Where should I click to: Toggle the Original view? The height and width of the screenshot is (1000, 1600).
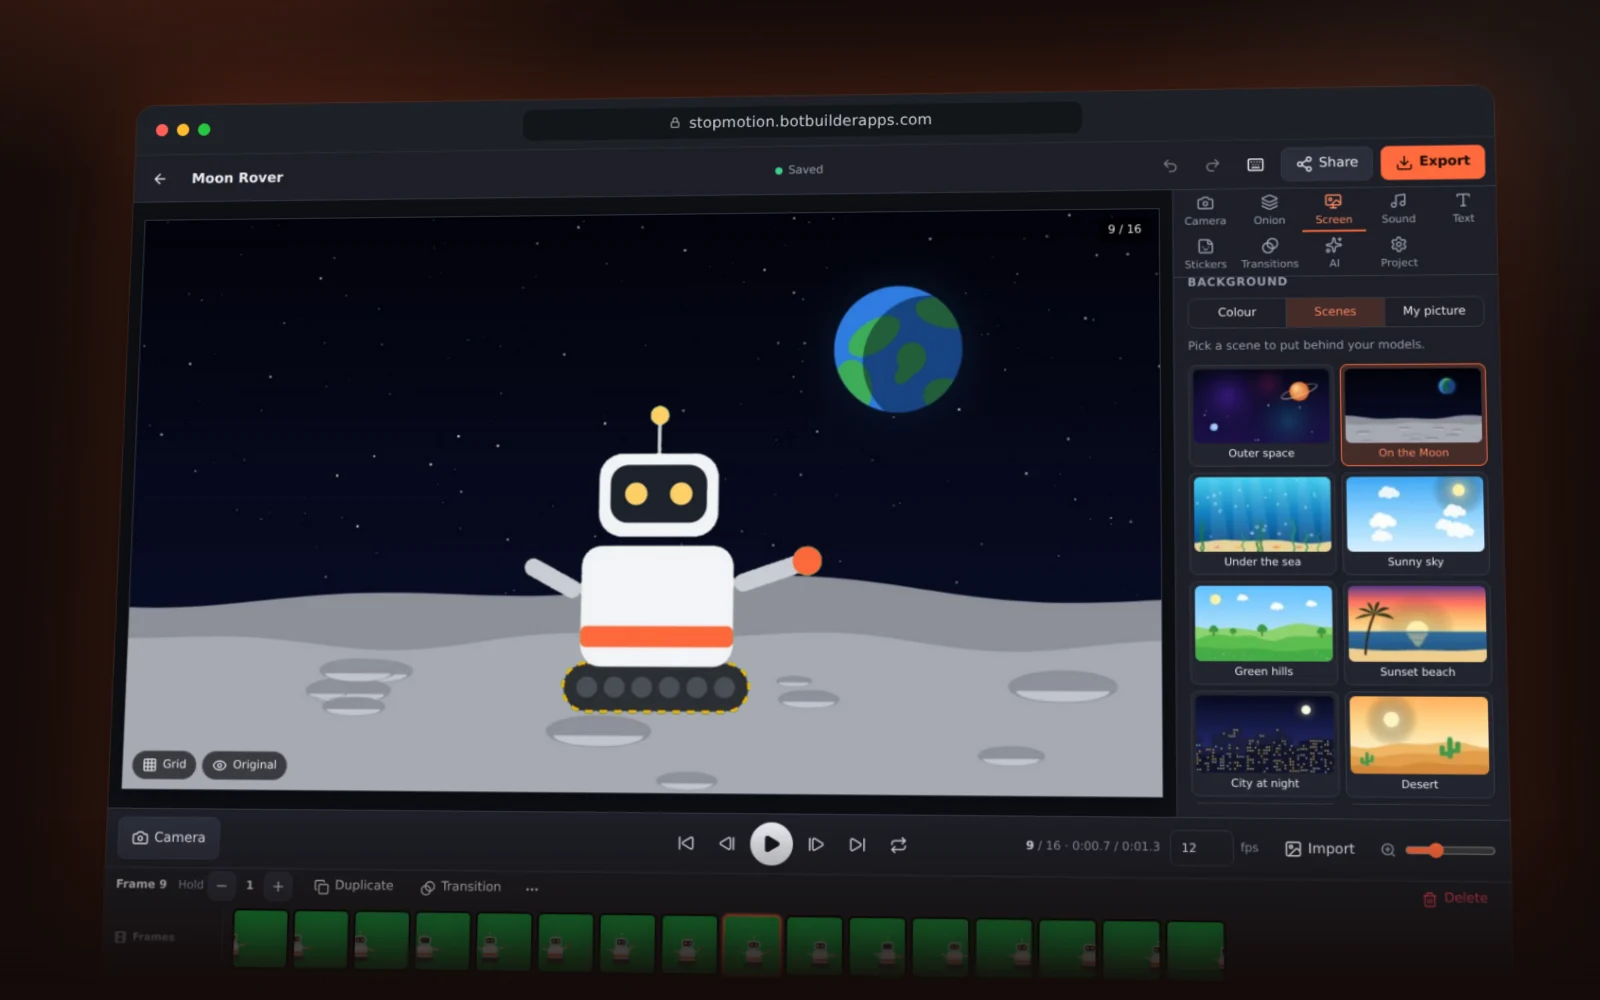tap(245, 765)
